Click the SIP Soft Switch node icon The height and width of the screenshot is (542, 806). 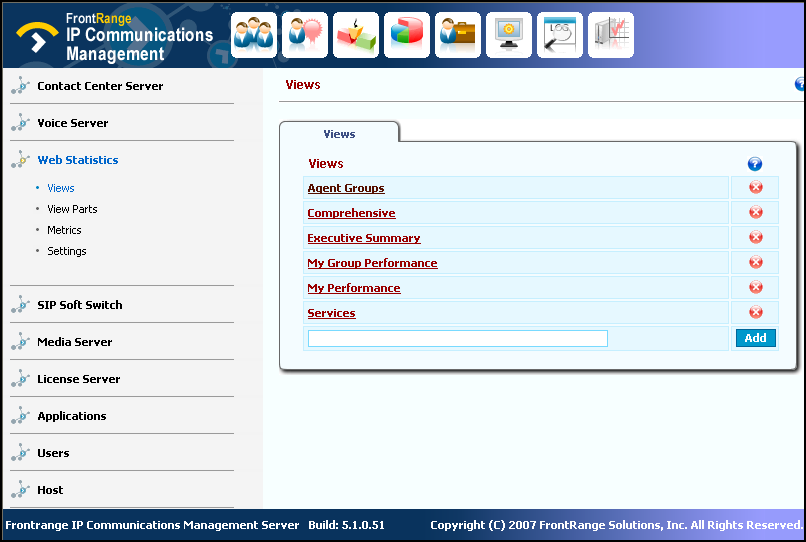pos(21,304)
